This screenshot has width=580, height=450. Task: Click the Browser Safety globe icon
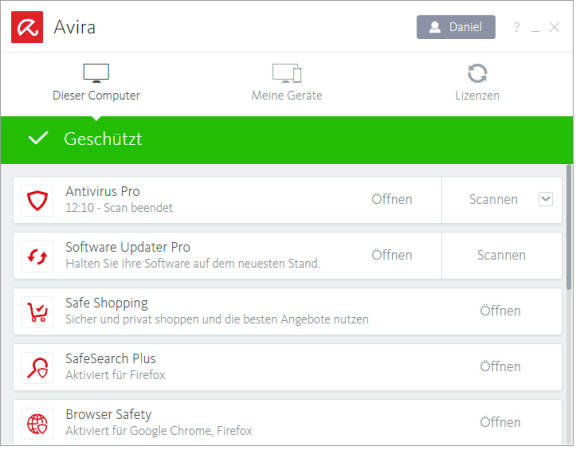[x=37, y=423]
